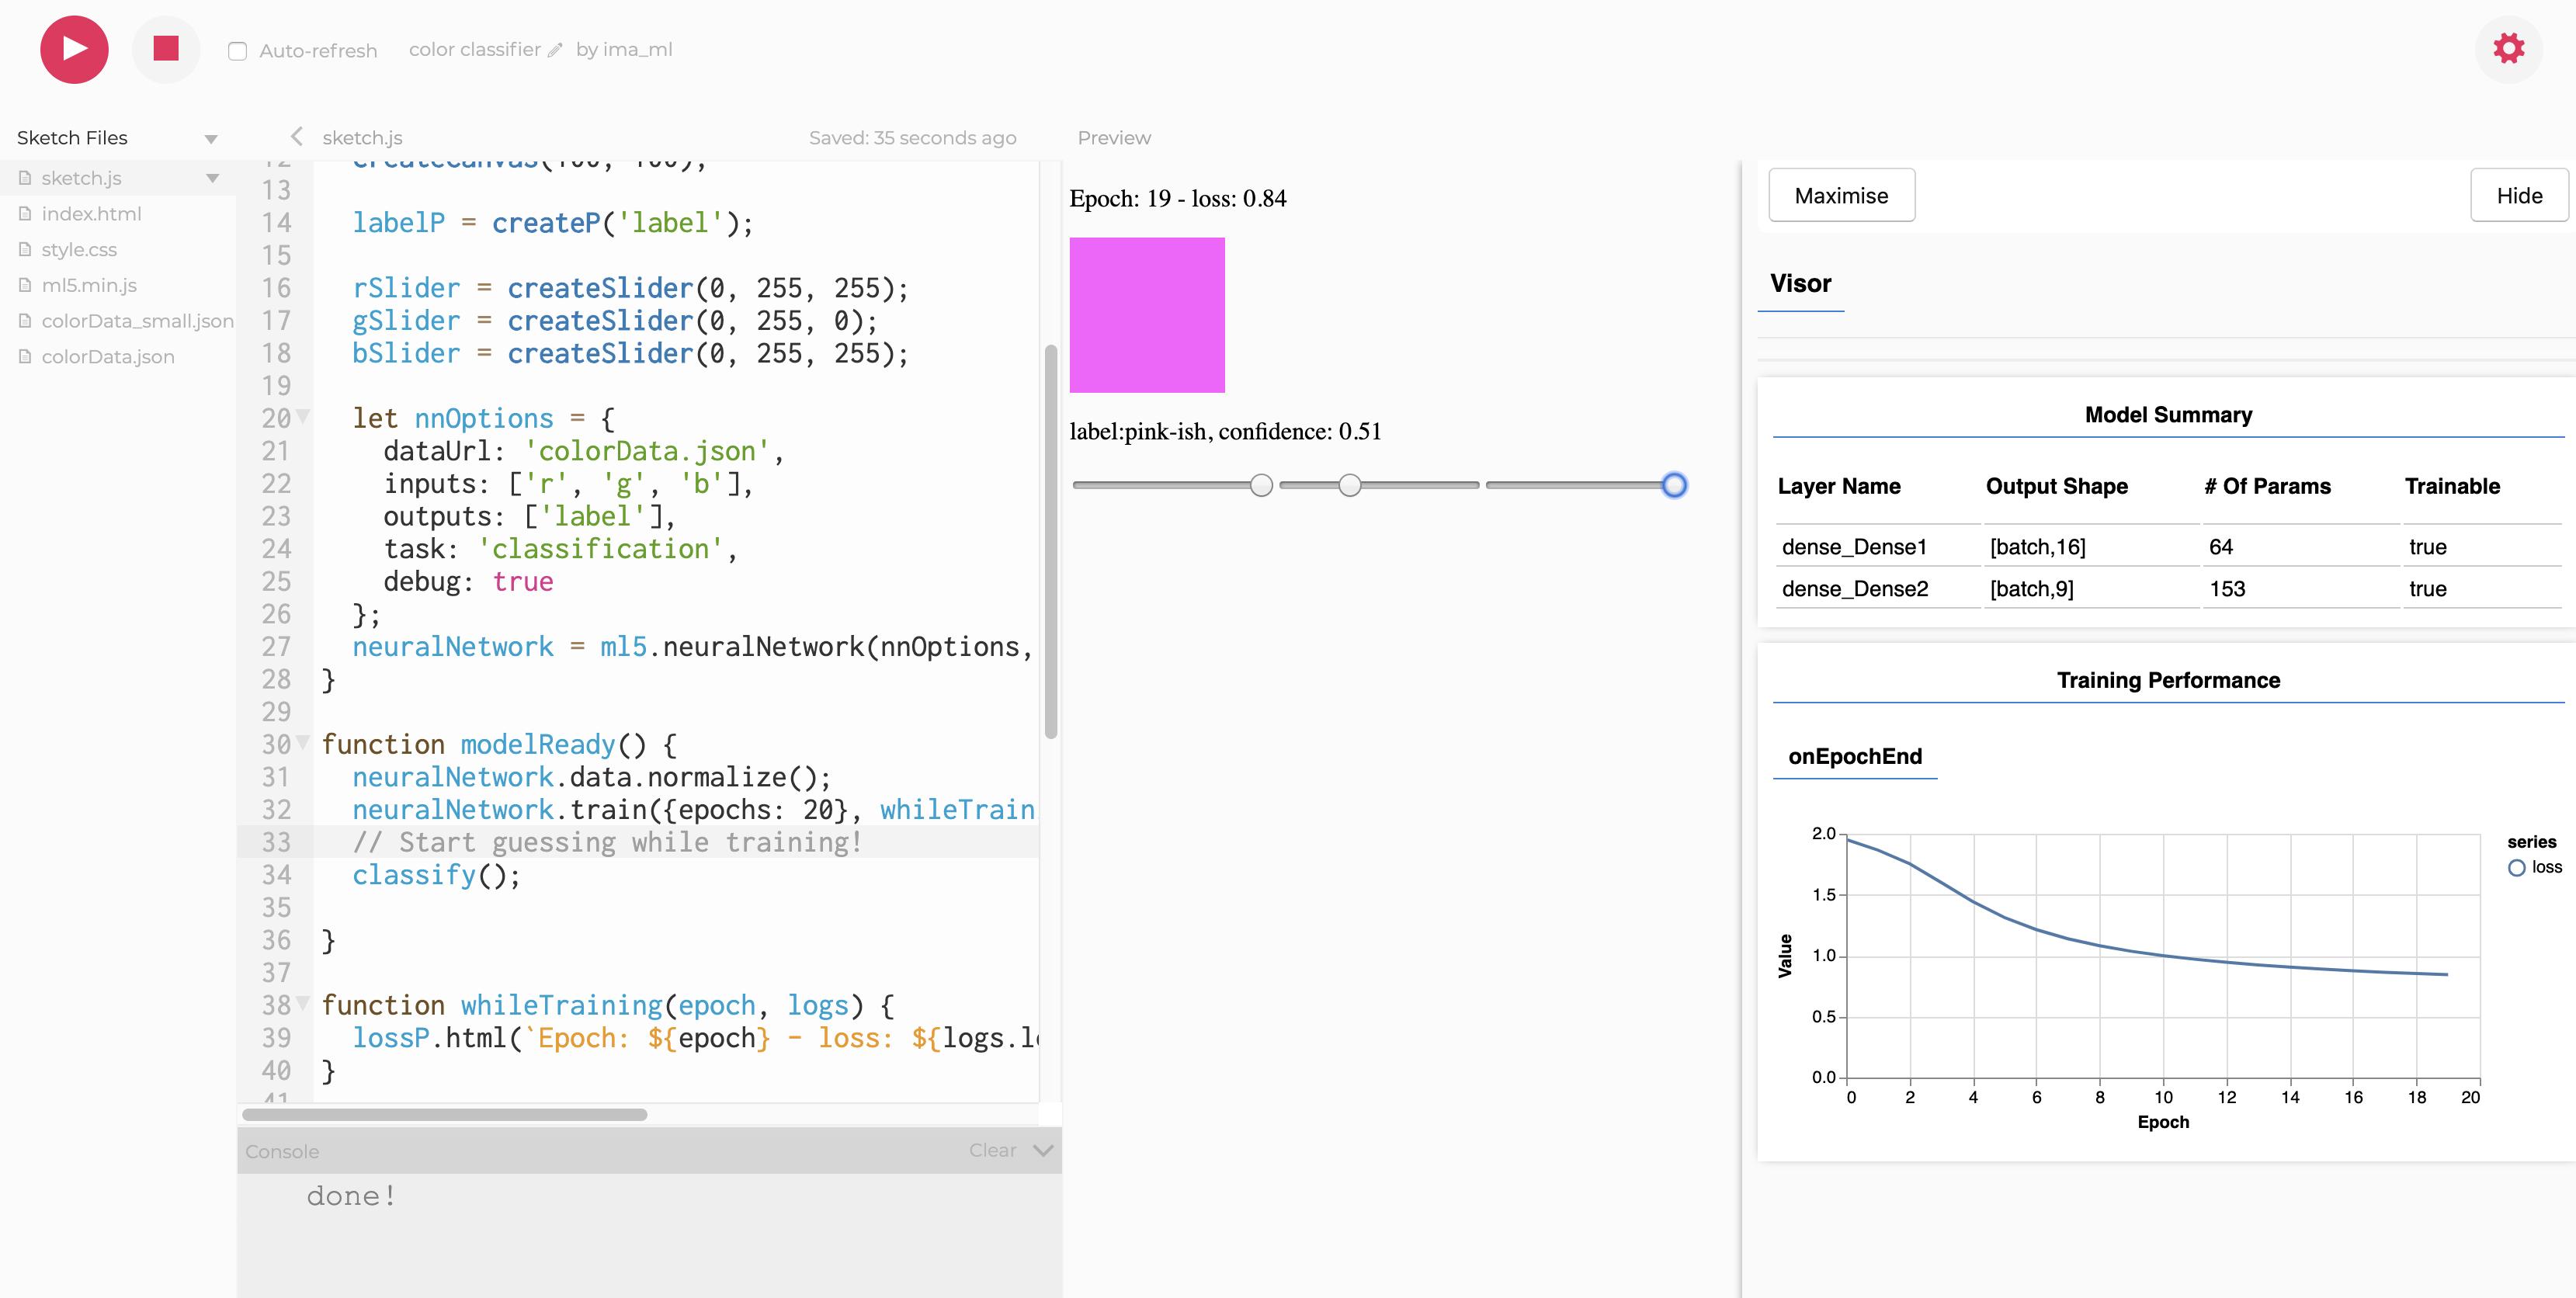Run the sketch with the play button
The height and width of the screenshot is (1298, 2576).
point(74,49)
